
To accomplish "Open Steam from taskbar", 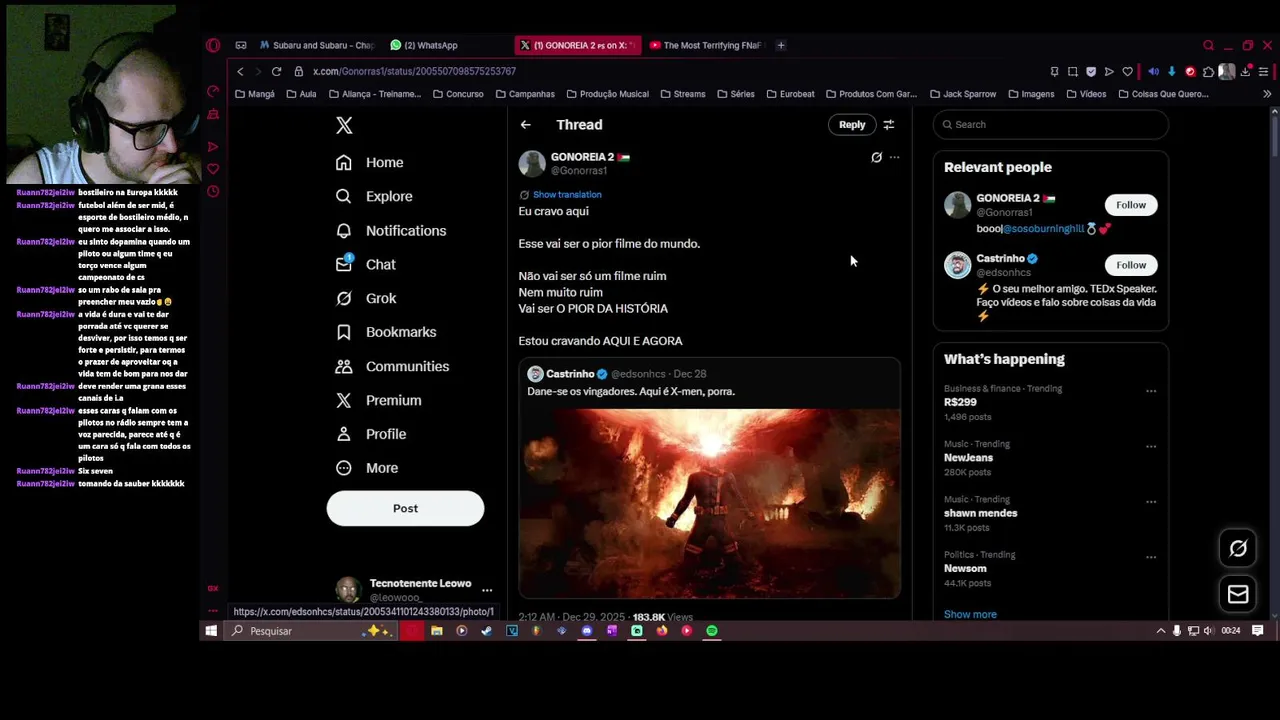I will [x=487, y=631].
